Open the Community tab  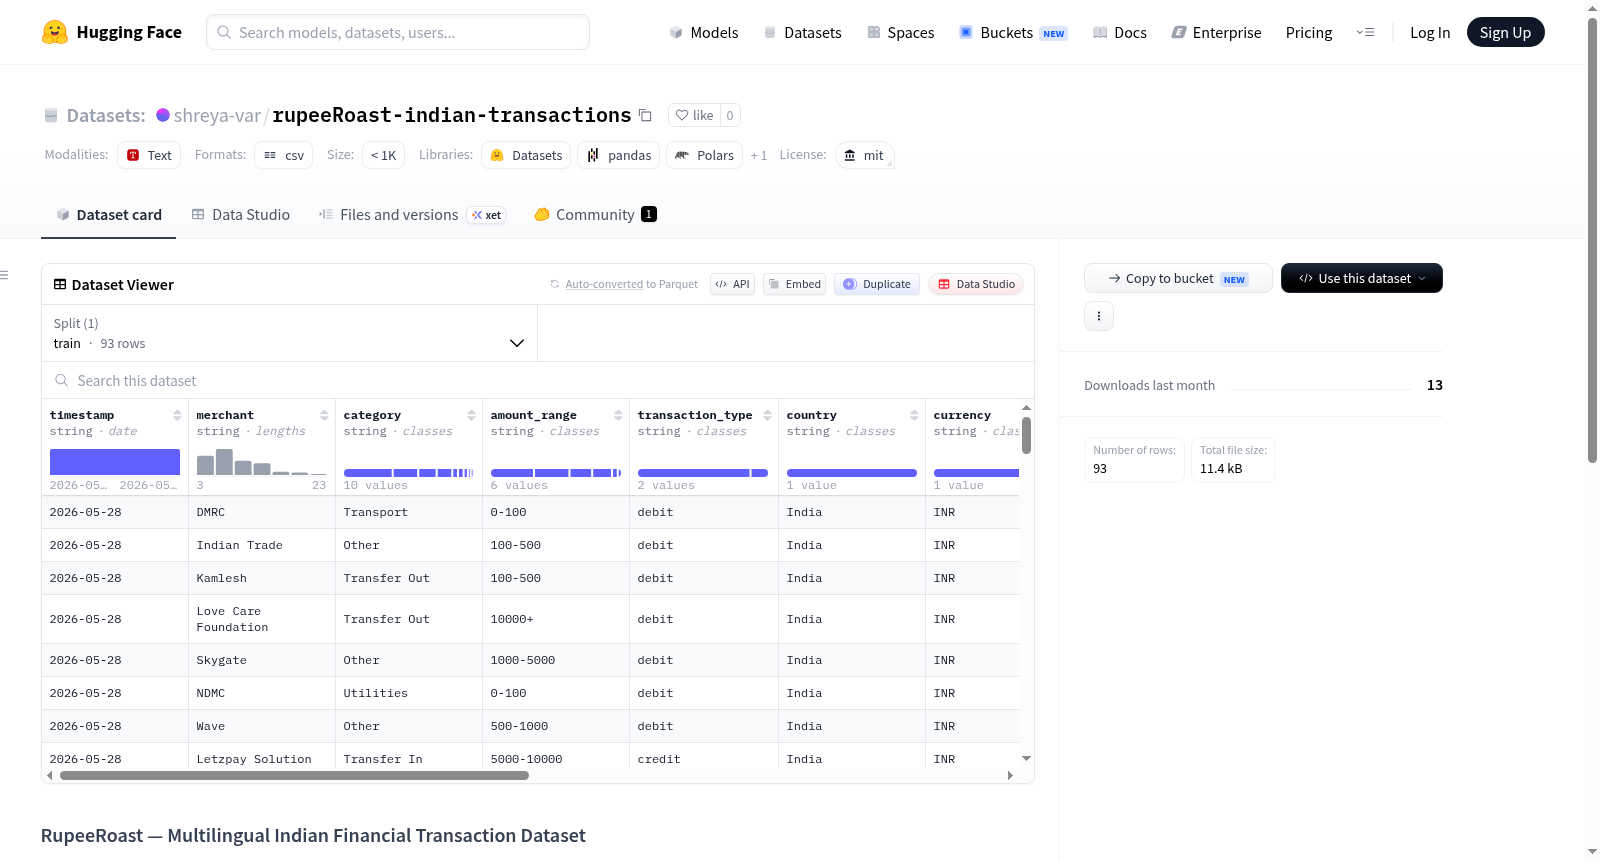[x=595, y=214]
